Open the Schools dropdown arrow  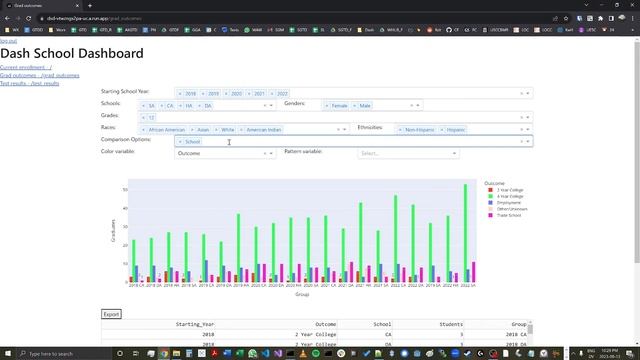tap(271, 106)
